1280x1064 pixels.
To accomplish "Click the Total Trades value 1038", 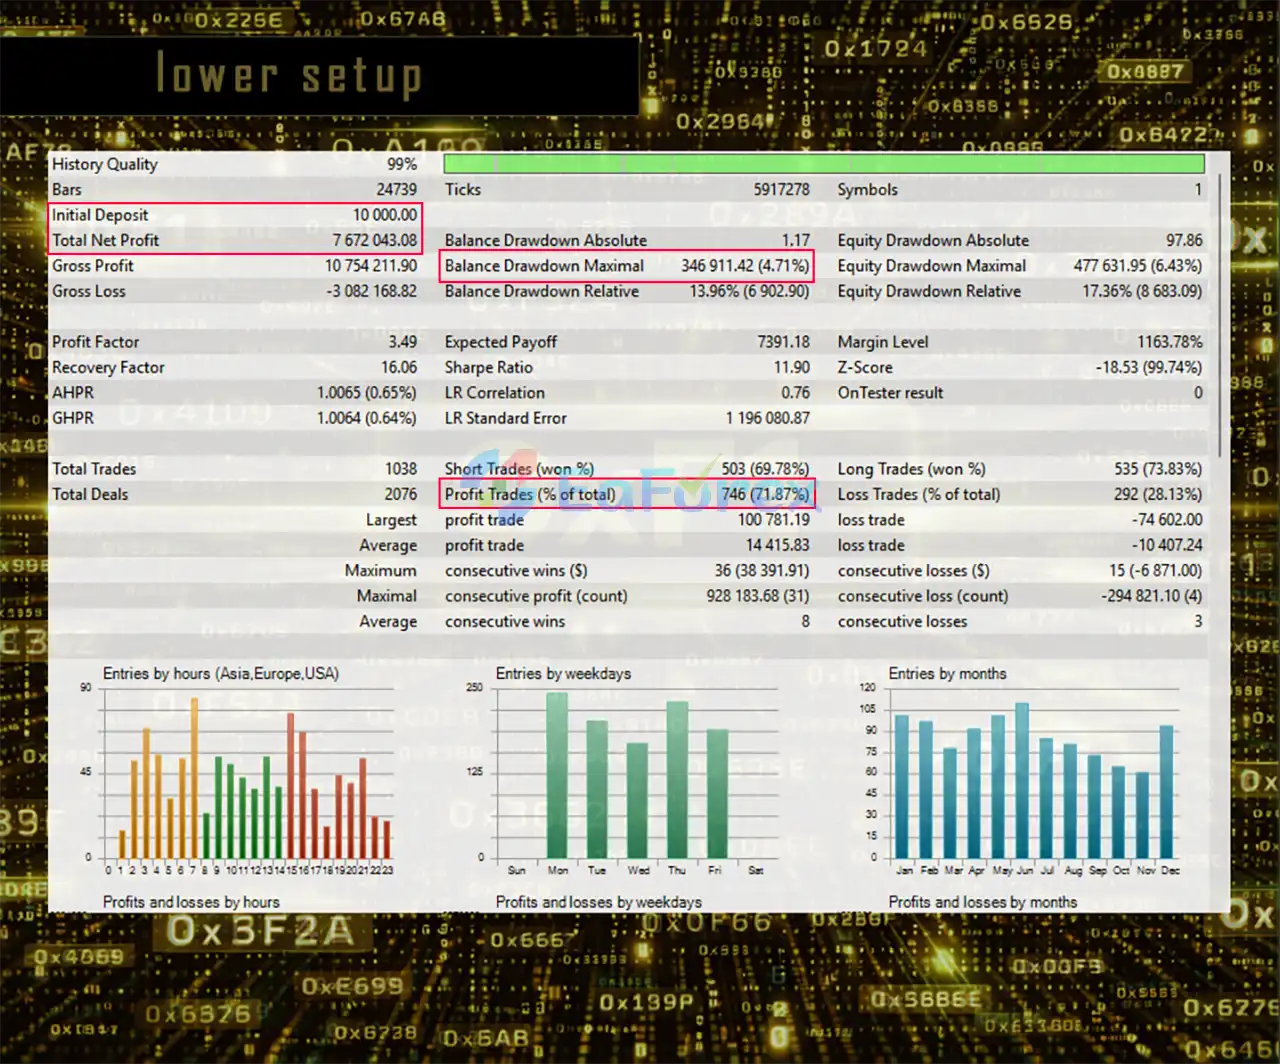I will tap(400, 469).
